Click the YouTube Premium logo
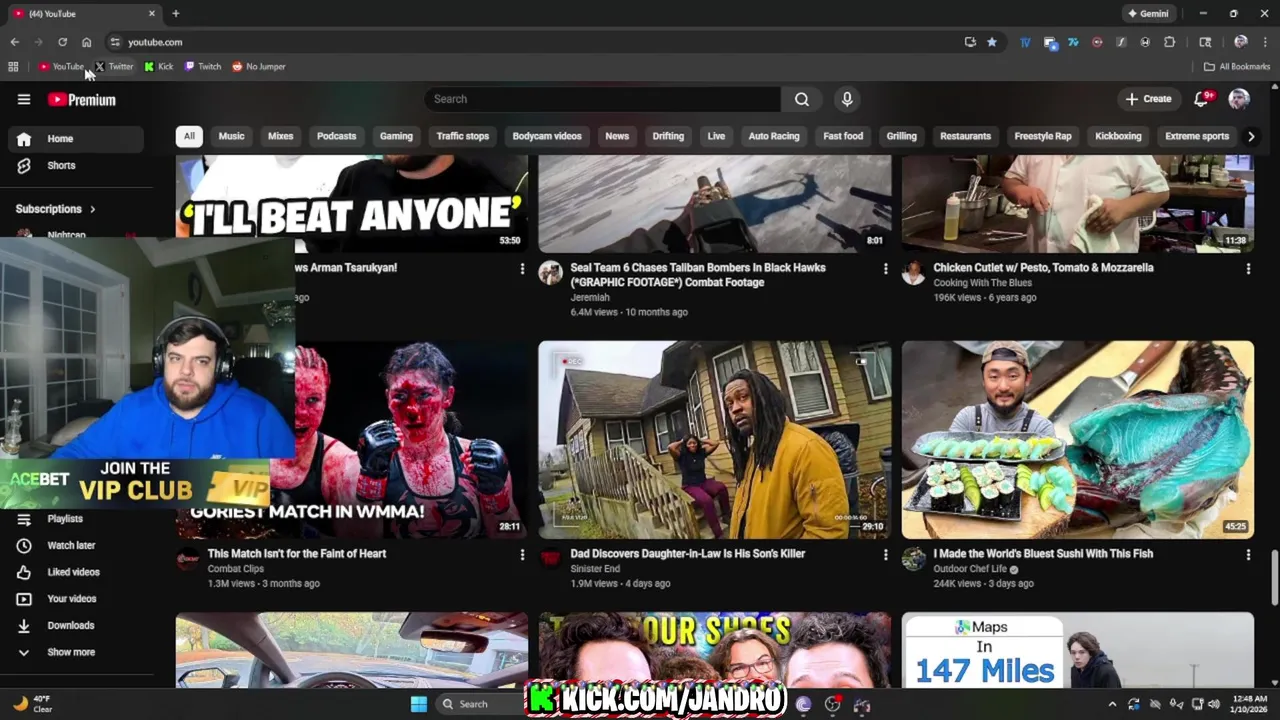The width and height of the screenshot is (1280, 720). click(82, 99)
